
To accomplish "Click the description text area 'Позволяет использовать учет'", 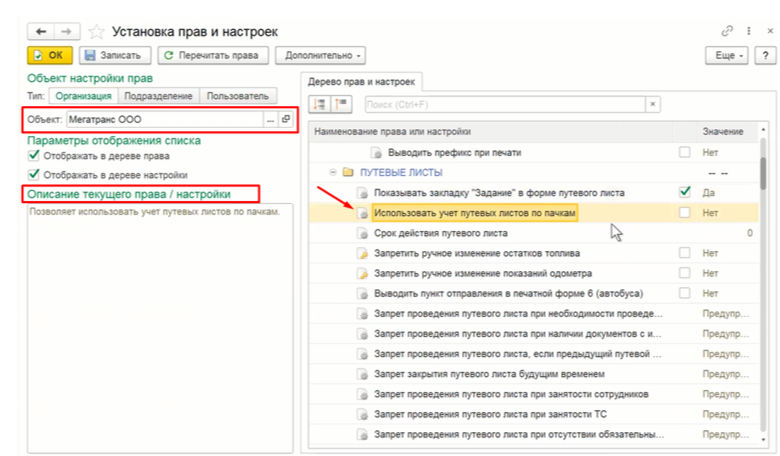I will pos(160,328).
